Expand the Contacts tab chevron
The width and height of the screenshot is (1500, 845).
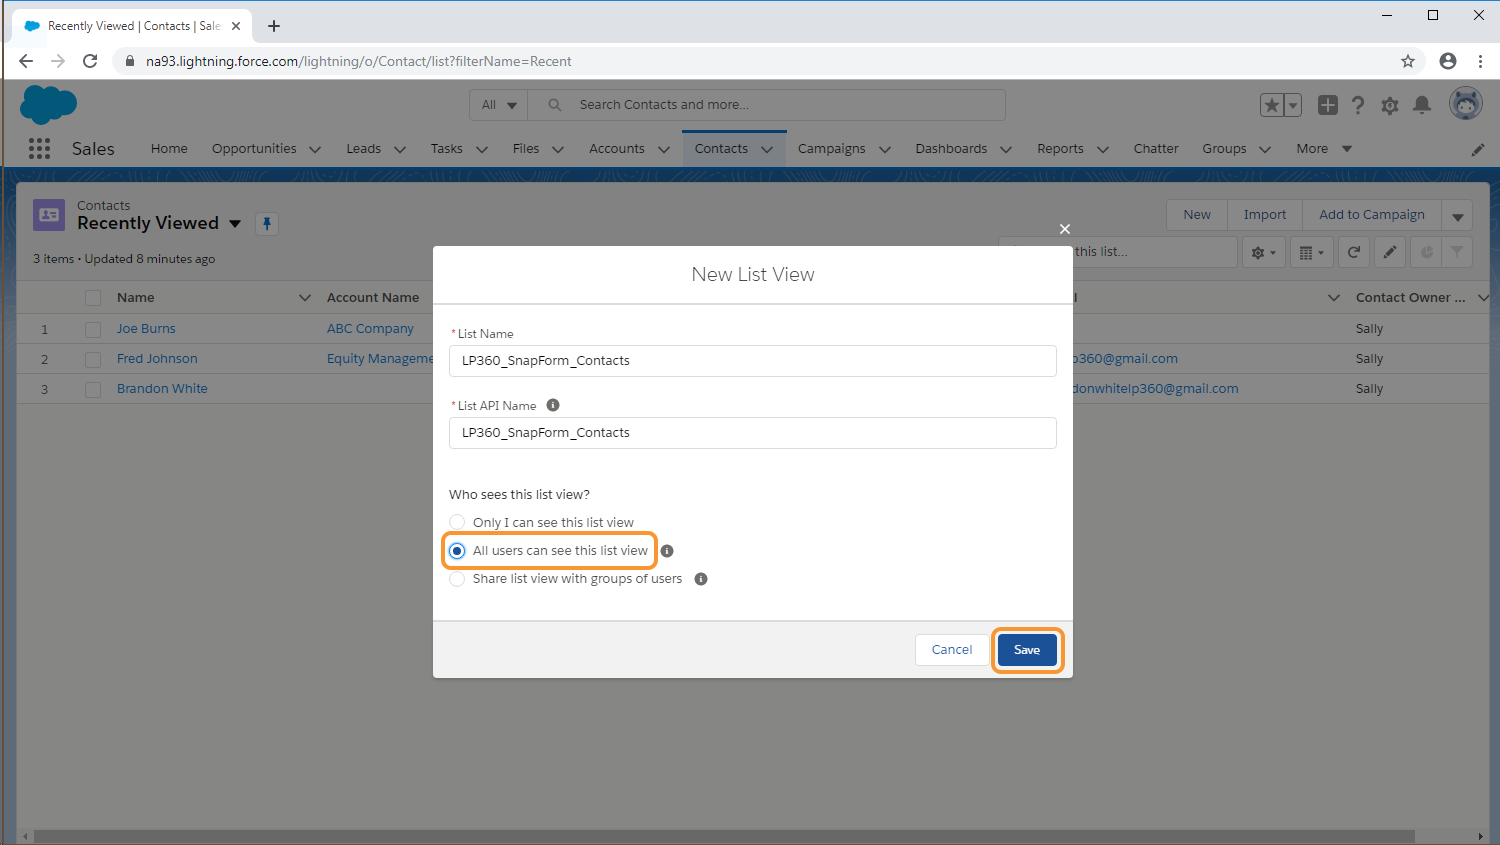767,150
